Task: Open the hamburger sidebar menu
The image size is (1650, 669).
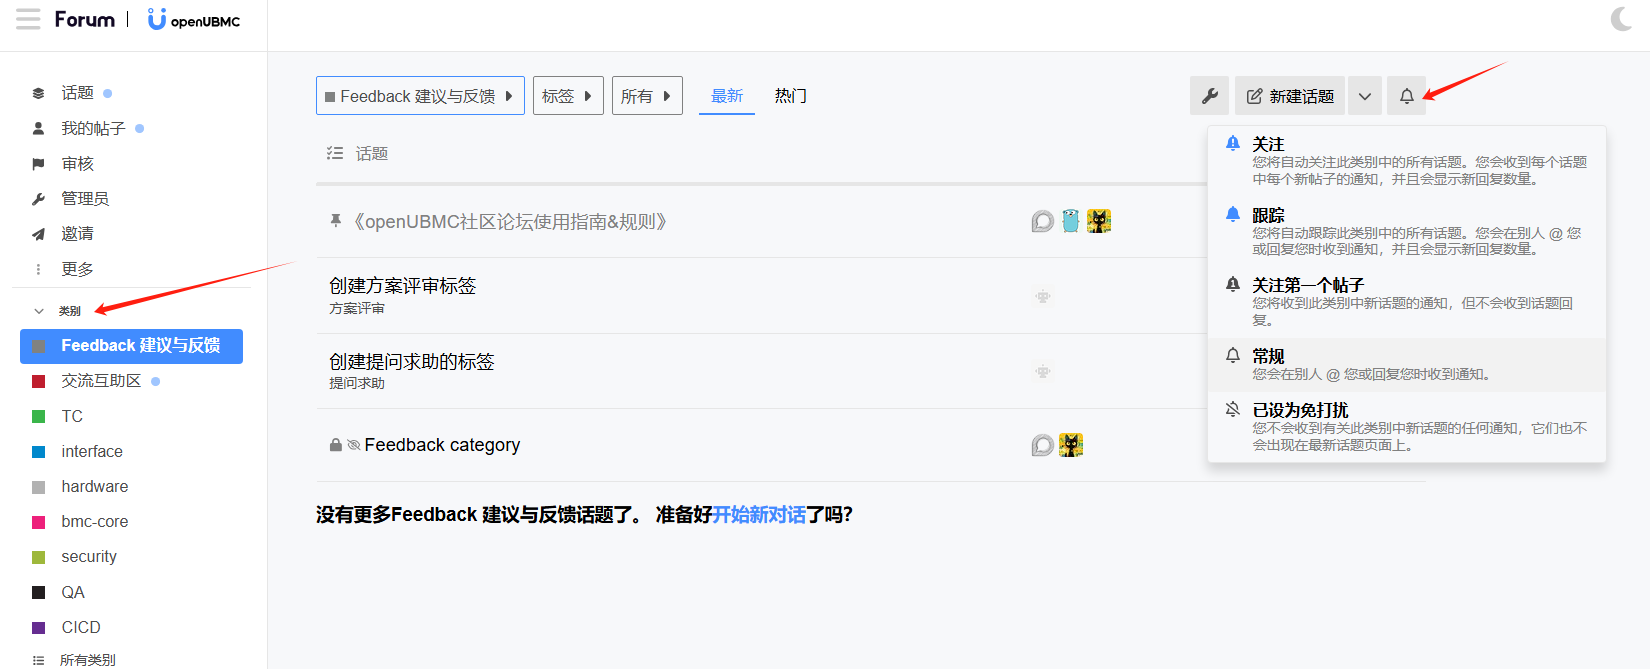Action: click(x=28, y=20)
